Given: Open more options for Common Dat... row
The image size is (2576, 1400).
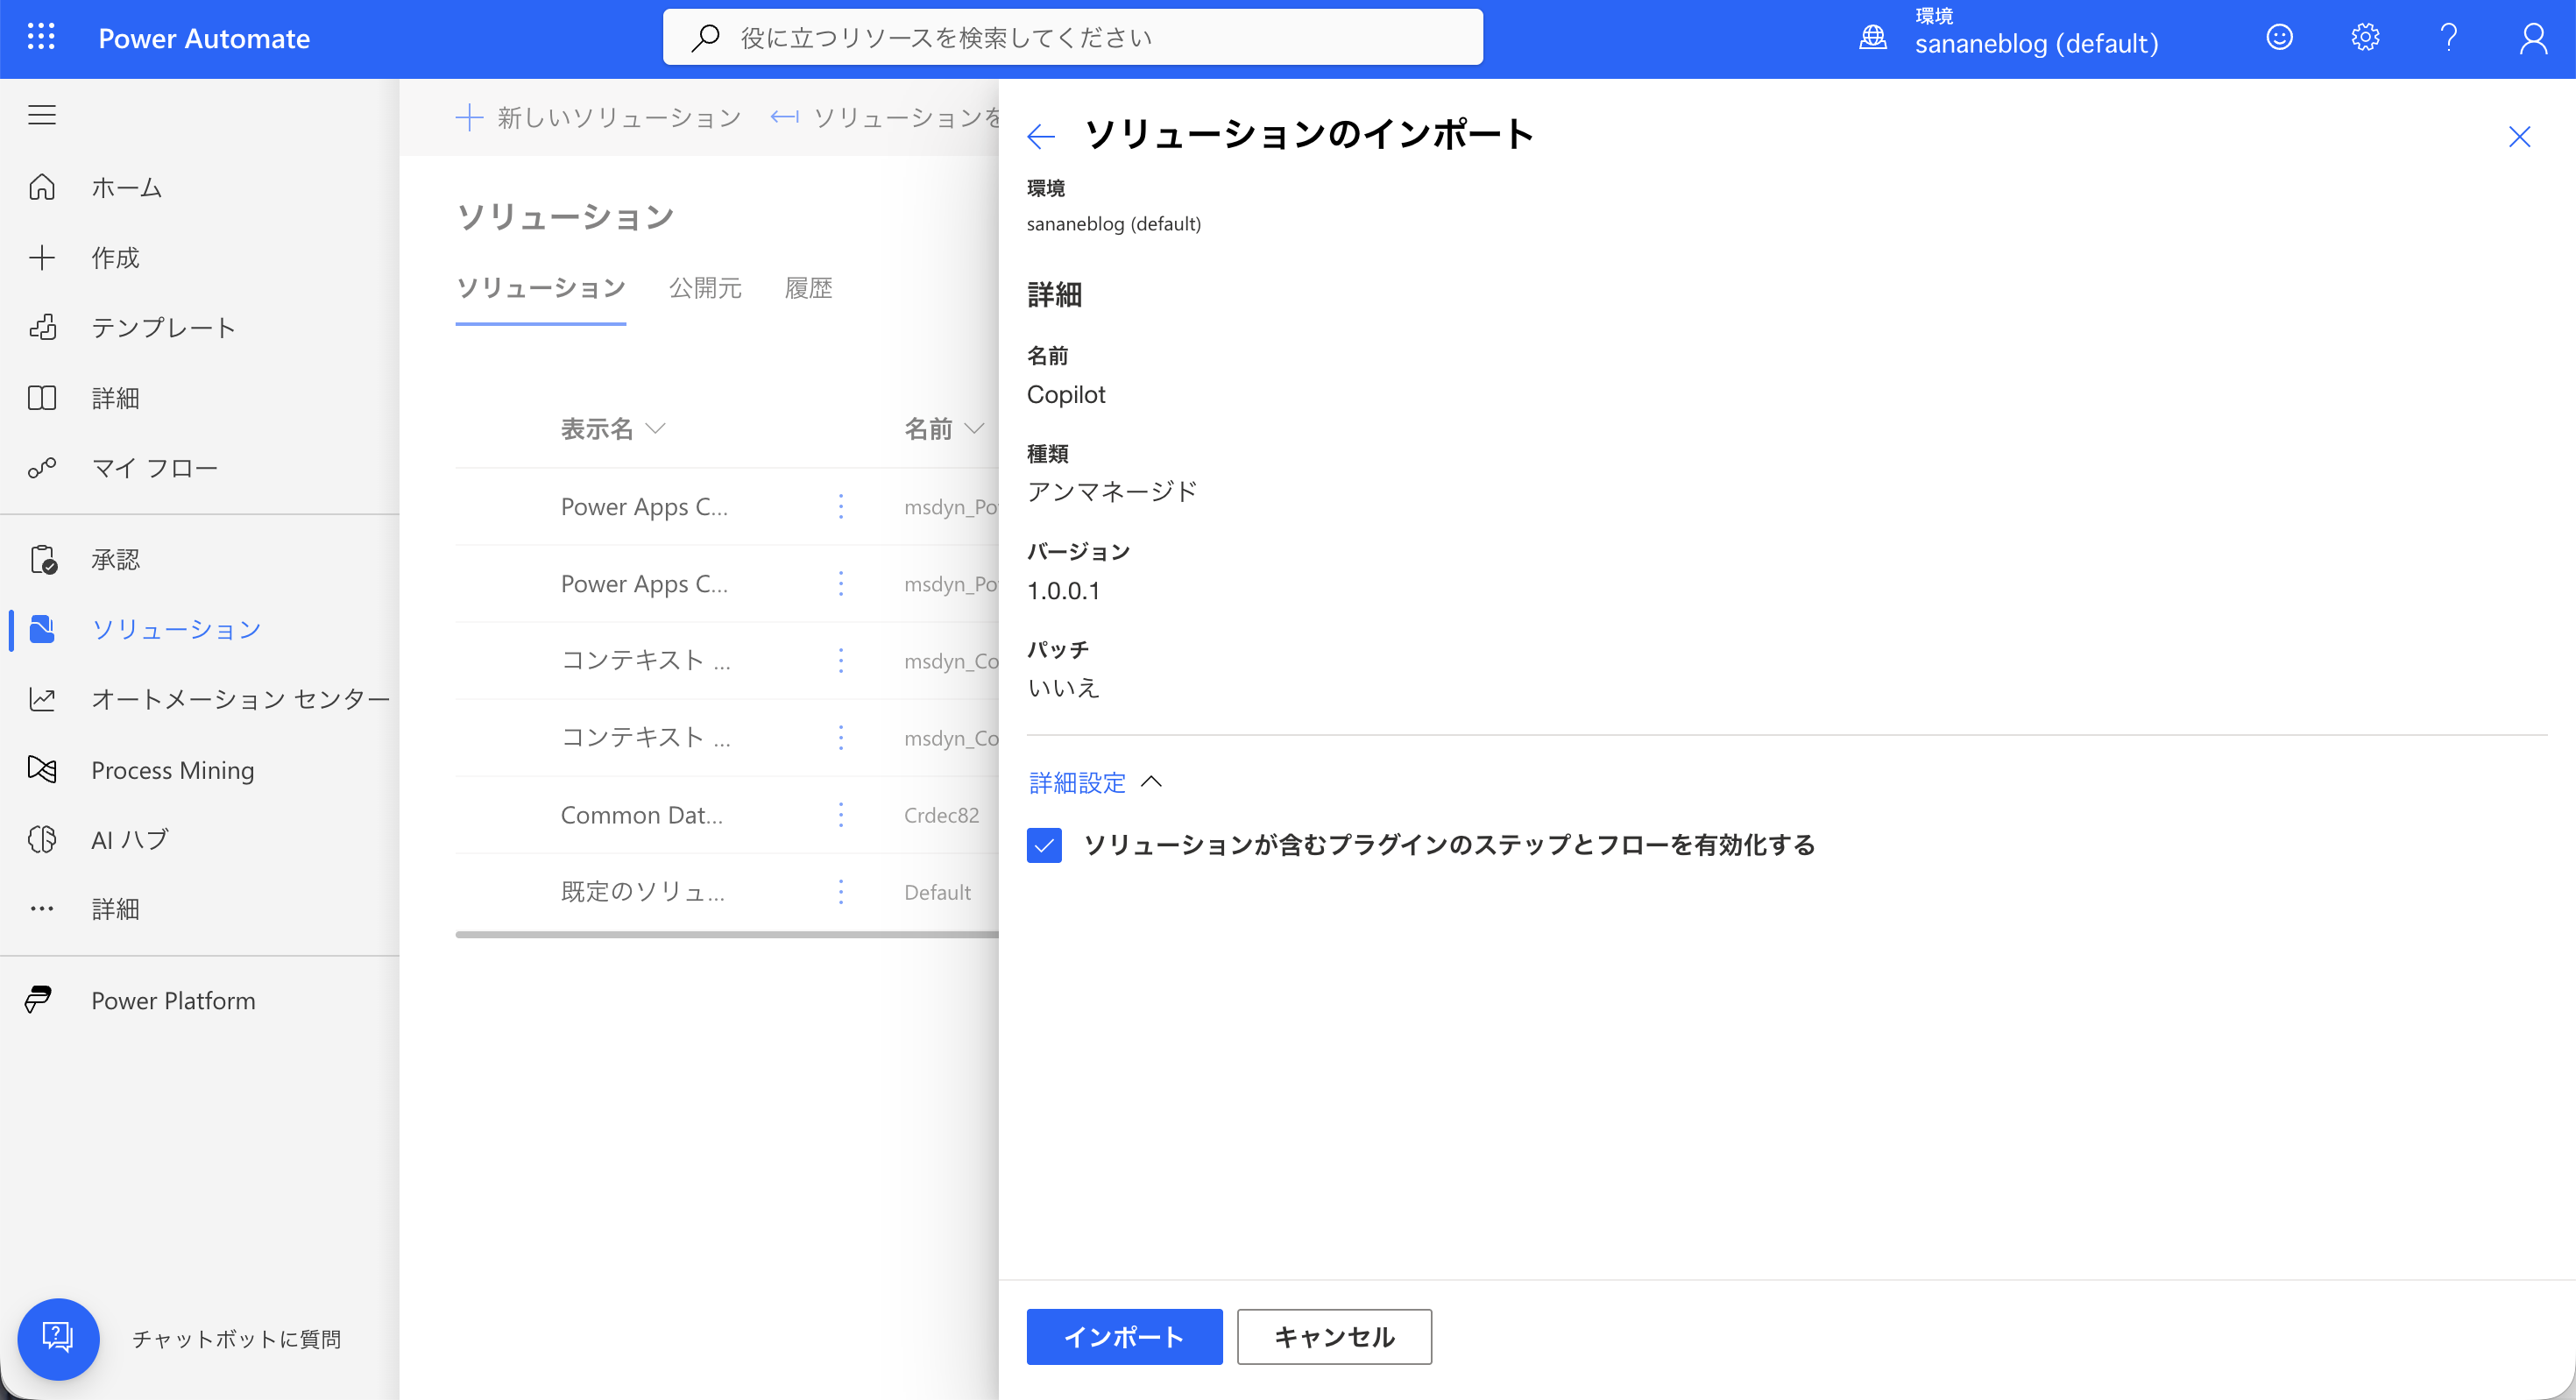Looking at the screenshot, I should (x=841, y=815).
